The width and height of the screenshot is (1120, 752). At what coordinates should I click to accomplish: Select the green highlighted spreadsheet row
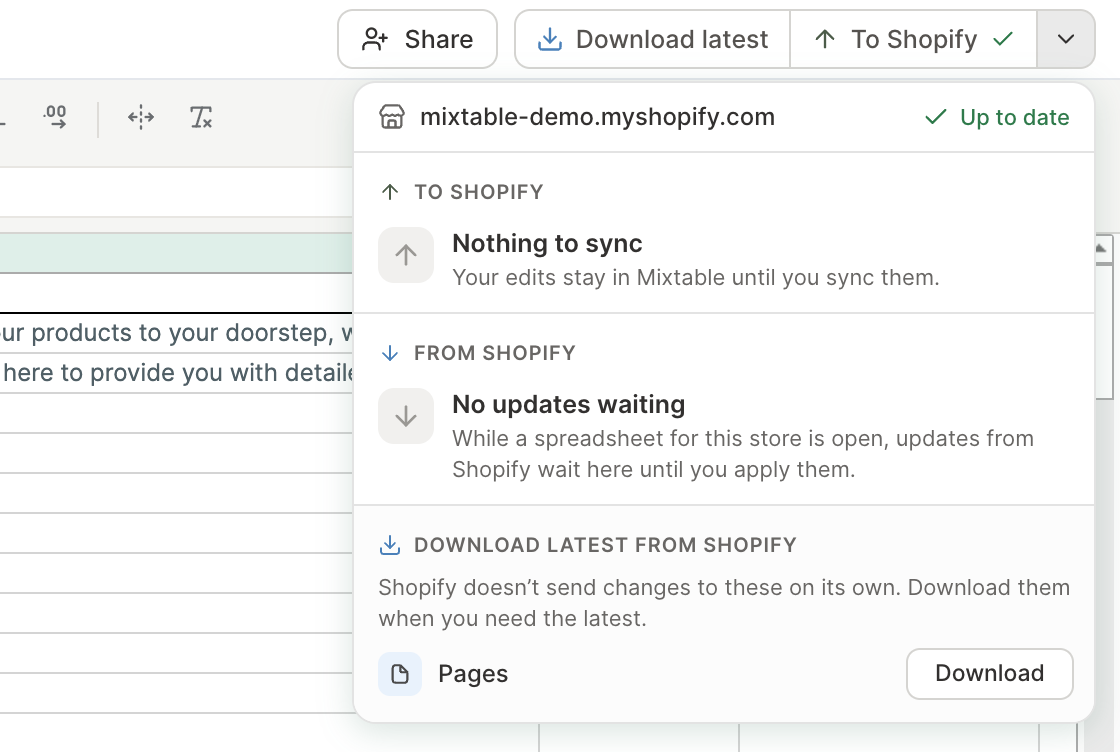click(x=176, y=254)
